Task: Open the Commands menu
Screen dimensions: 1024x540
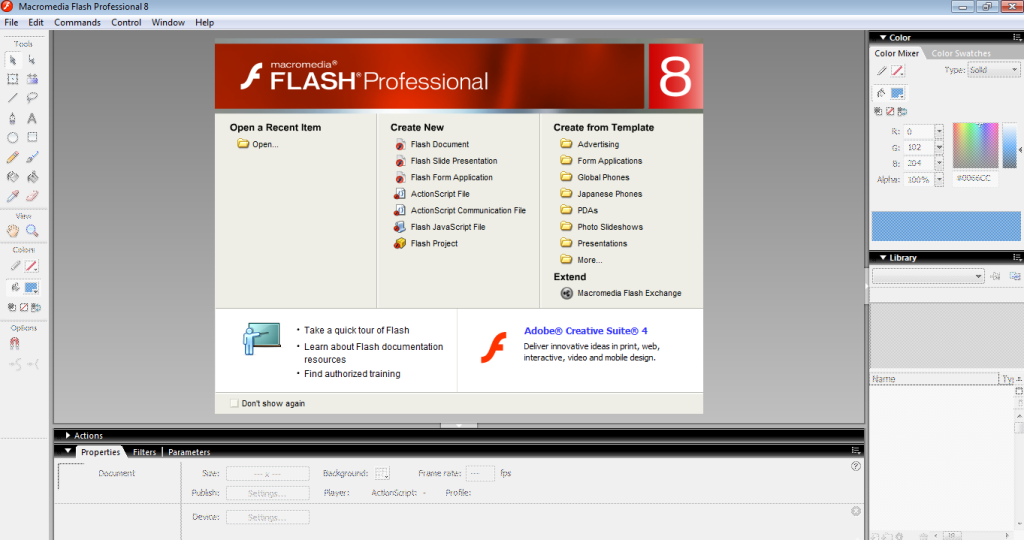Action: tap(77, 22)
